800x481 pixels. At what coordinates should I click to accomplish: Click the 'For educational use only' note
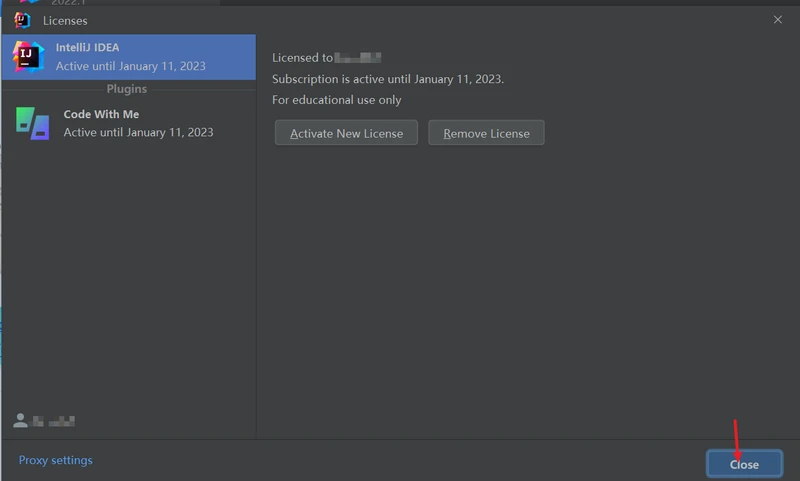tap(337, 100)
